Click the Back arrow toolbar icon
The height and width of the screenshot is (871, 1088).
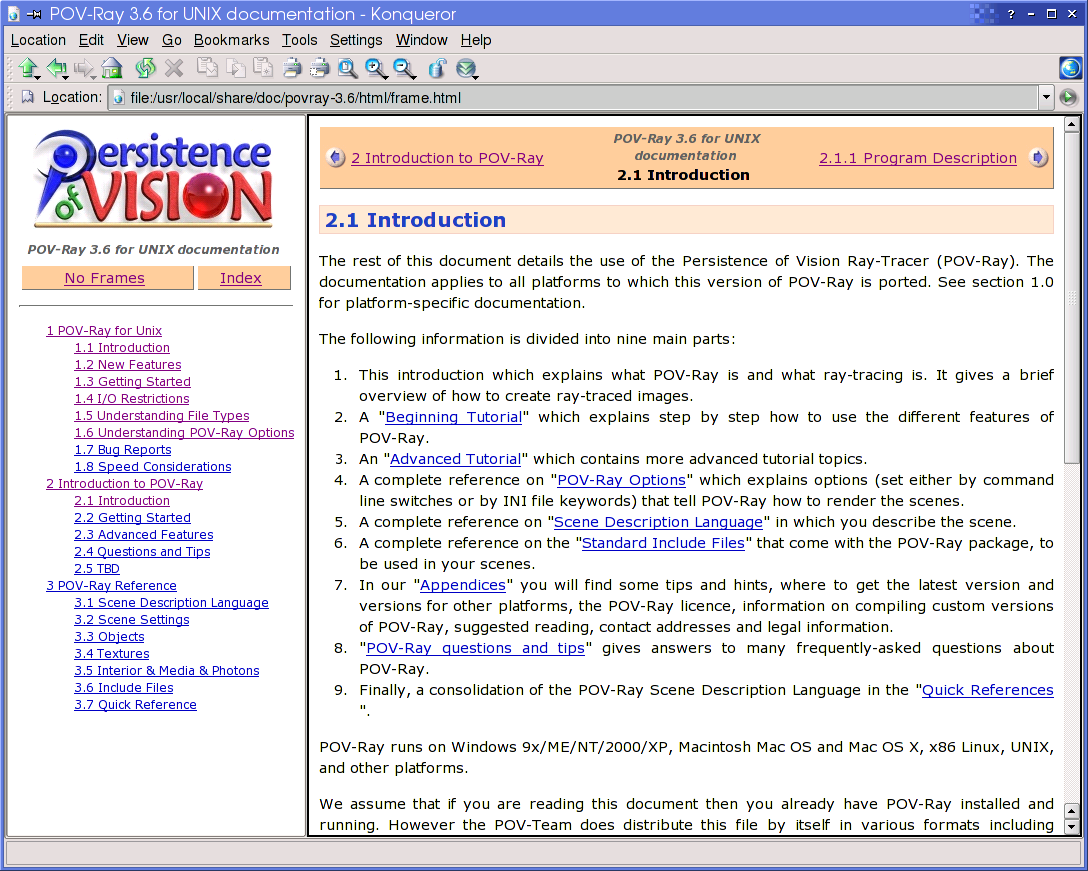coord(56,68)
